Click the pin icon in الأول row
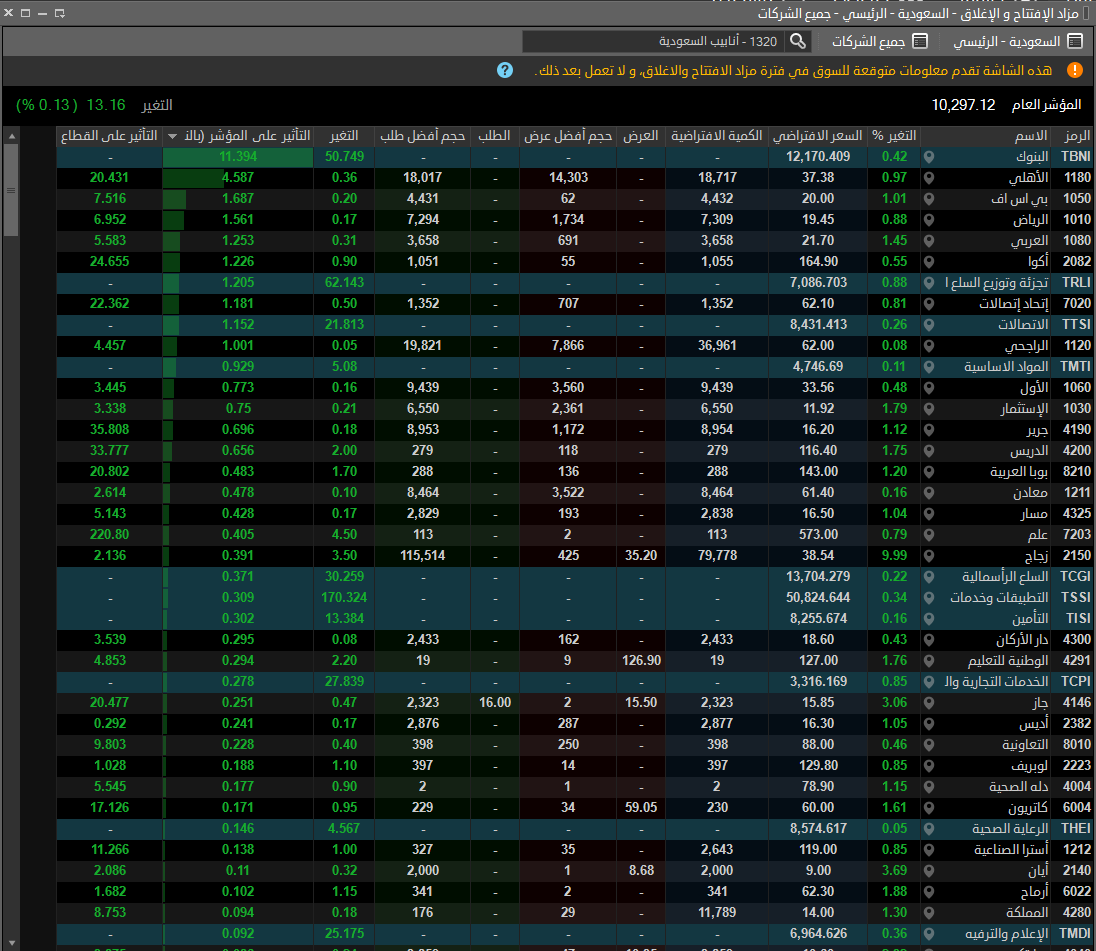 coord(929,388)
